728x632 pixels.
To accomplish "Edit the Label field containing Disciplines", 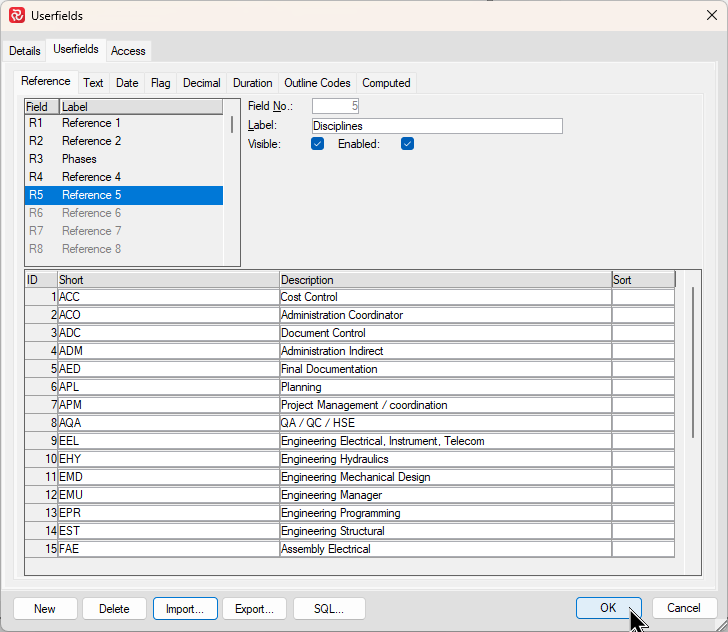I will (436, 126).
